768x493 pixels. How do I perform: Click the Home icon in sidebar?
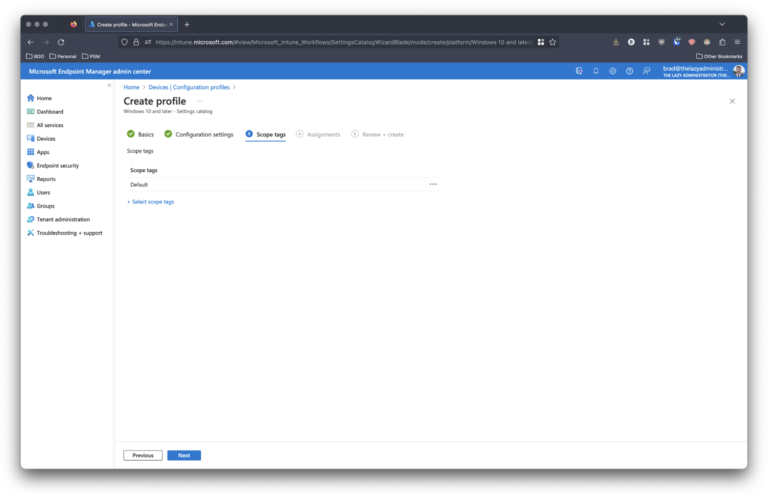pos(30,98)
